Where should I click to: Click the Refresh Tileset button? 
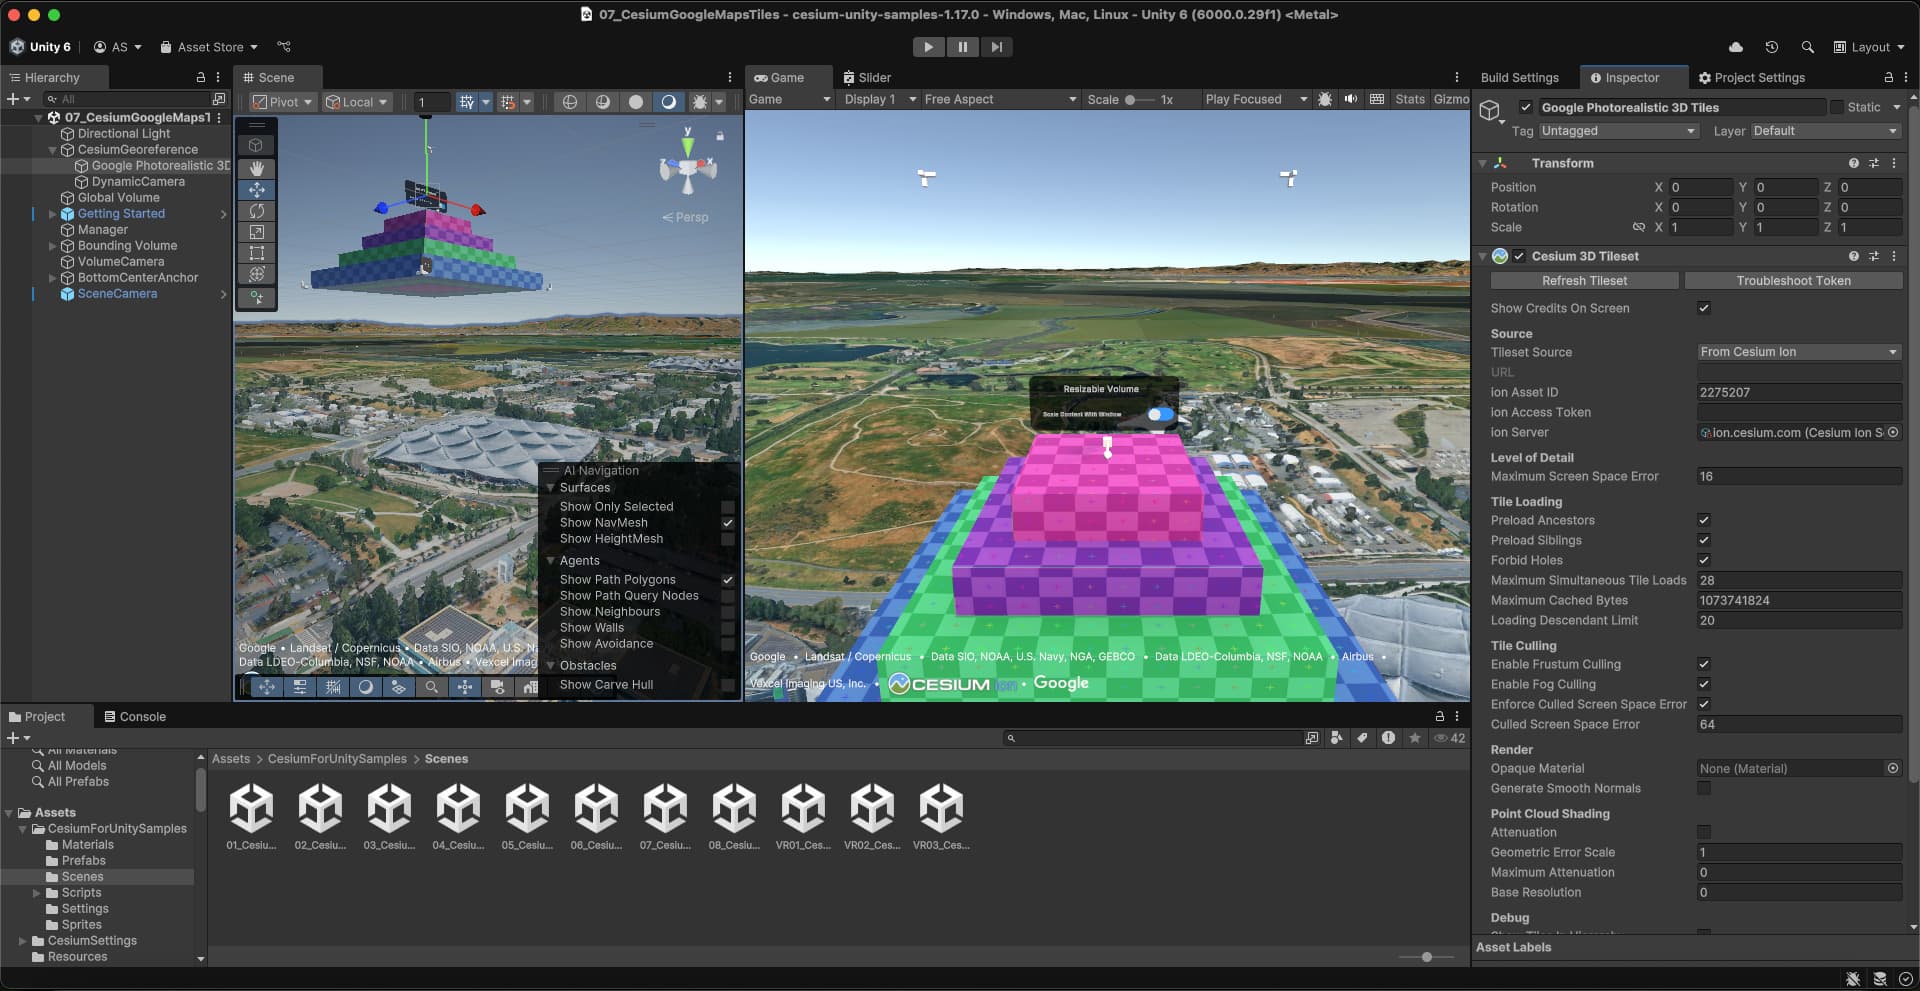(x=1584, y=281)
